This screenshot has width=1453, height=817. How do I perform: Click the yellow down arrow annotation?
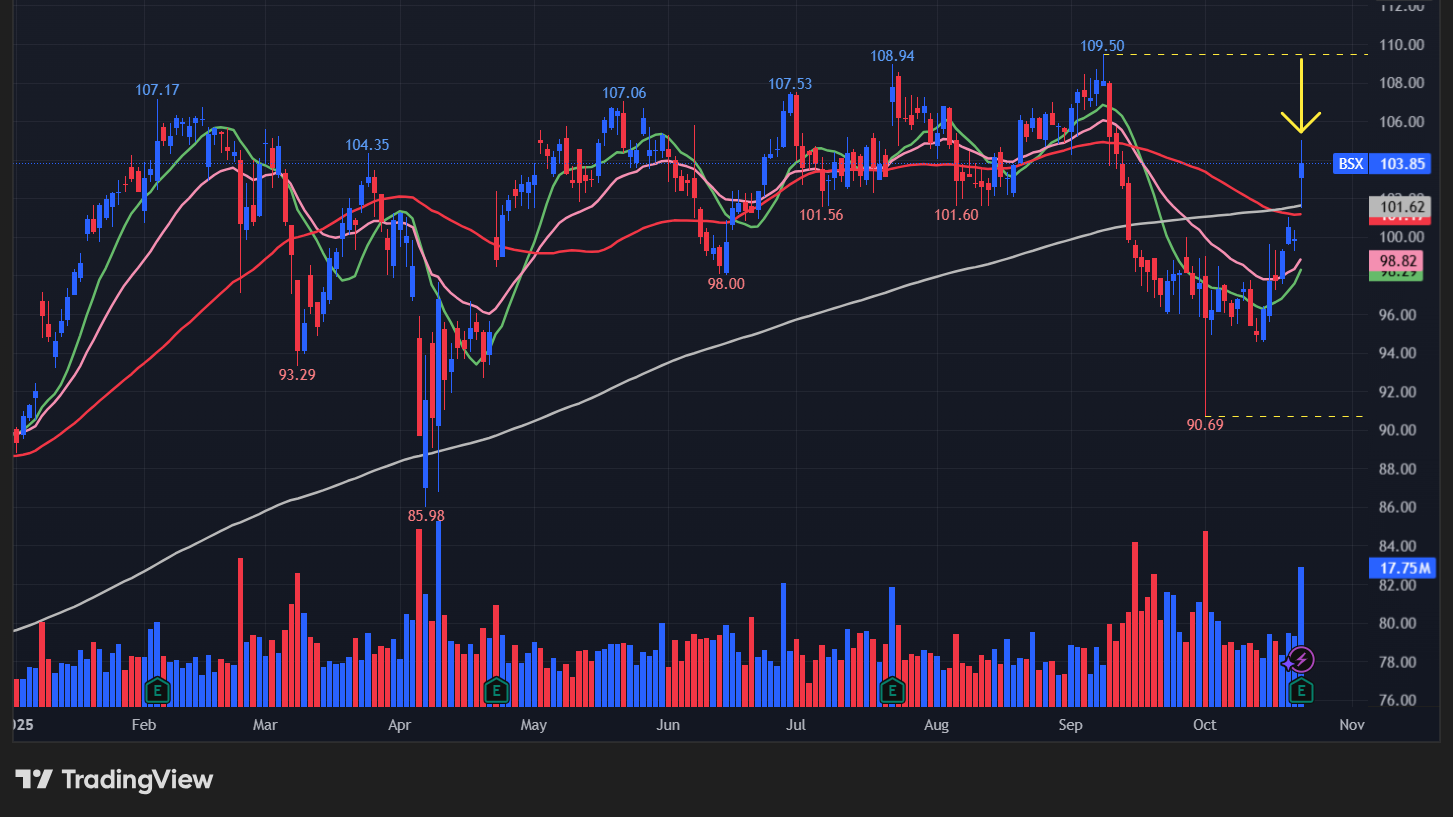[1301, 98]
